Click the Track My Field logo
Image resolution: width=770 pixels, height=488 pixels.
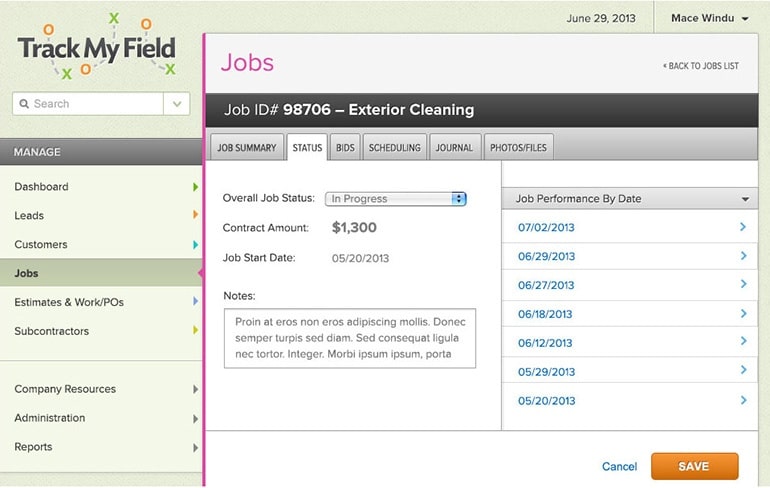[96, 46]
